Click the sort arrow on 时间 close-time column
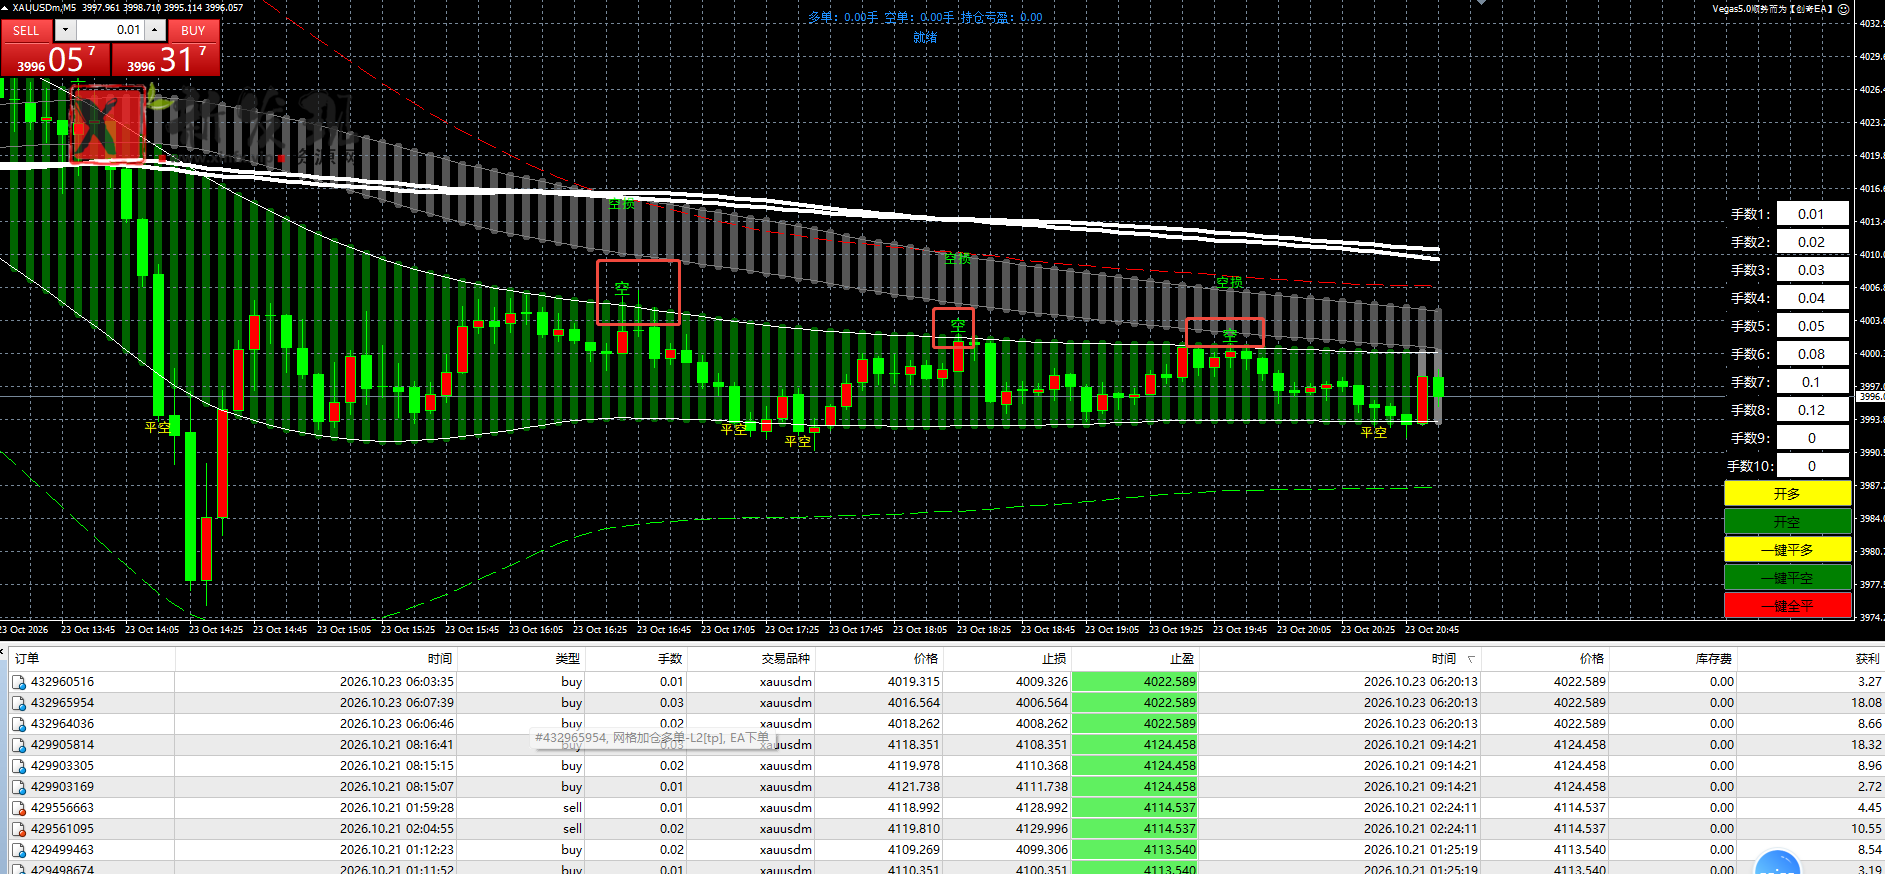The image size is (1885, 874). [1471, 659]
